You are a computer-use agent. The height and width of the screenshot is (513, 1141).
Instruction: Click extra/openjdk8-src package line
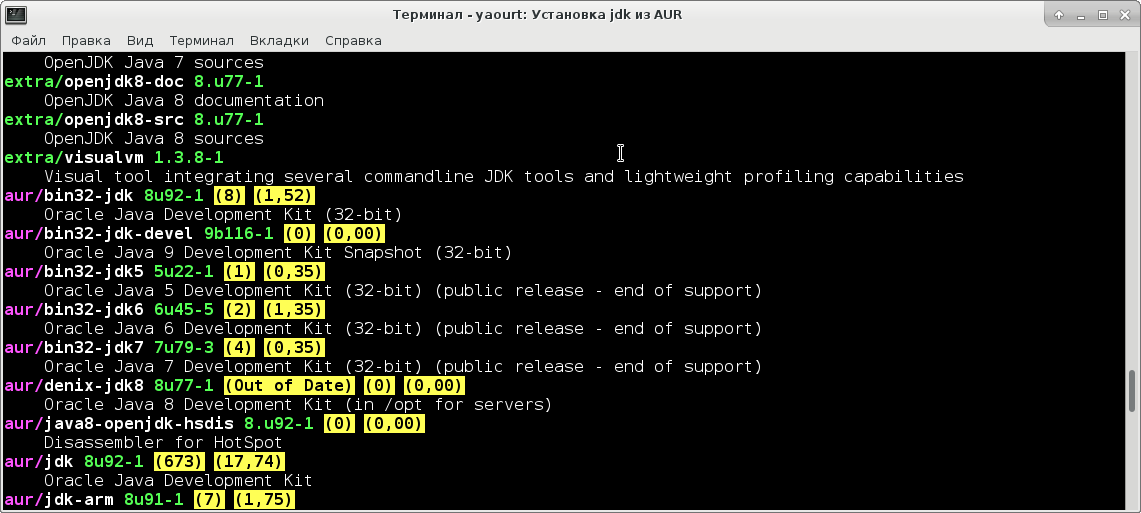[x=134, y=119]
